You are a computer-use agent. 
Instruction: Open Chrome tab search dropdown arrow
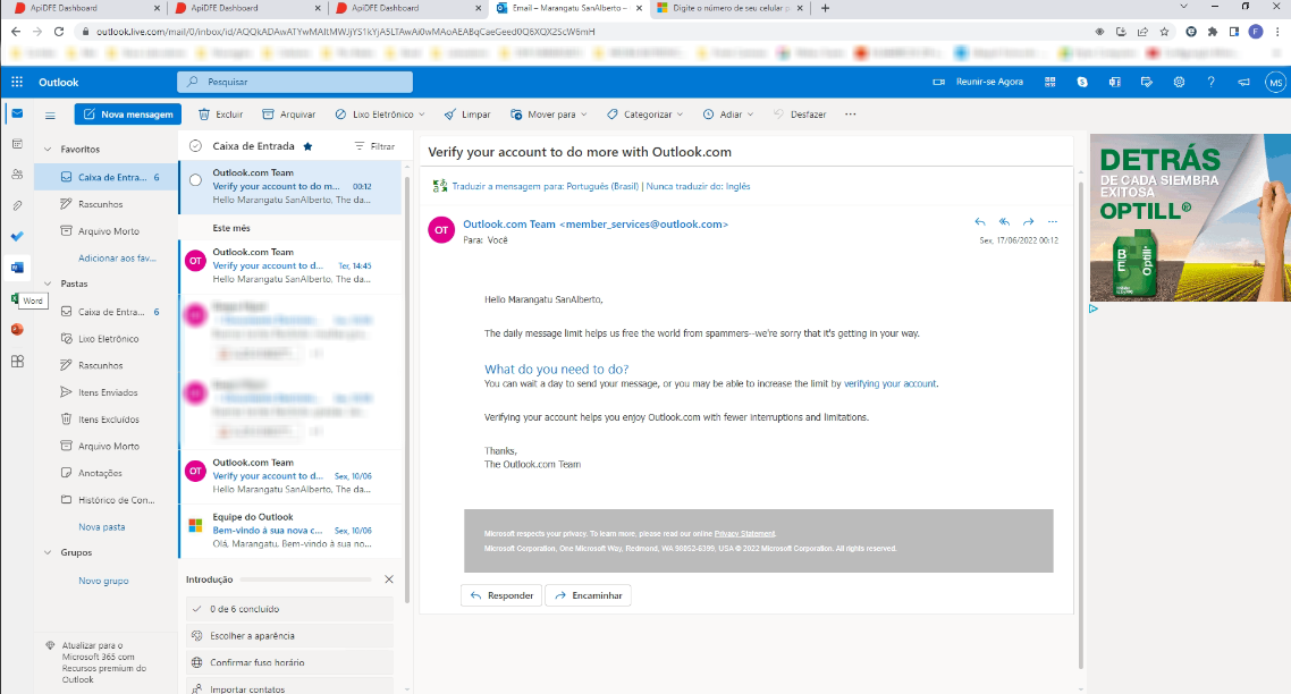pyautogui.click(x=1185, y=7)
